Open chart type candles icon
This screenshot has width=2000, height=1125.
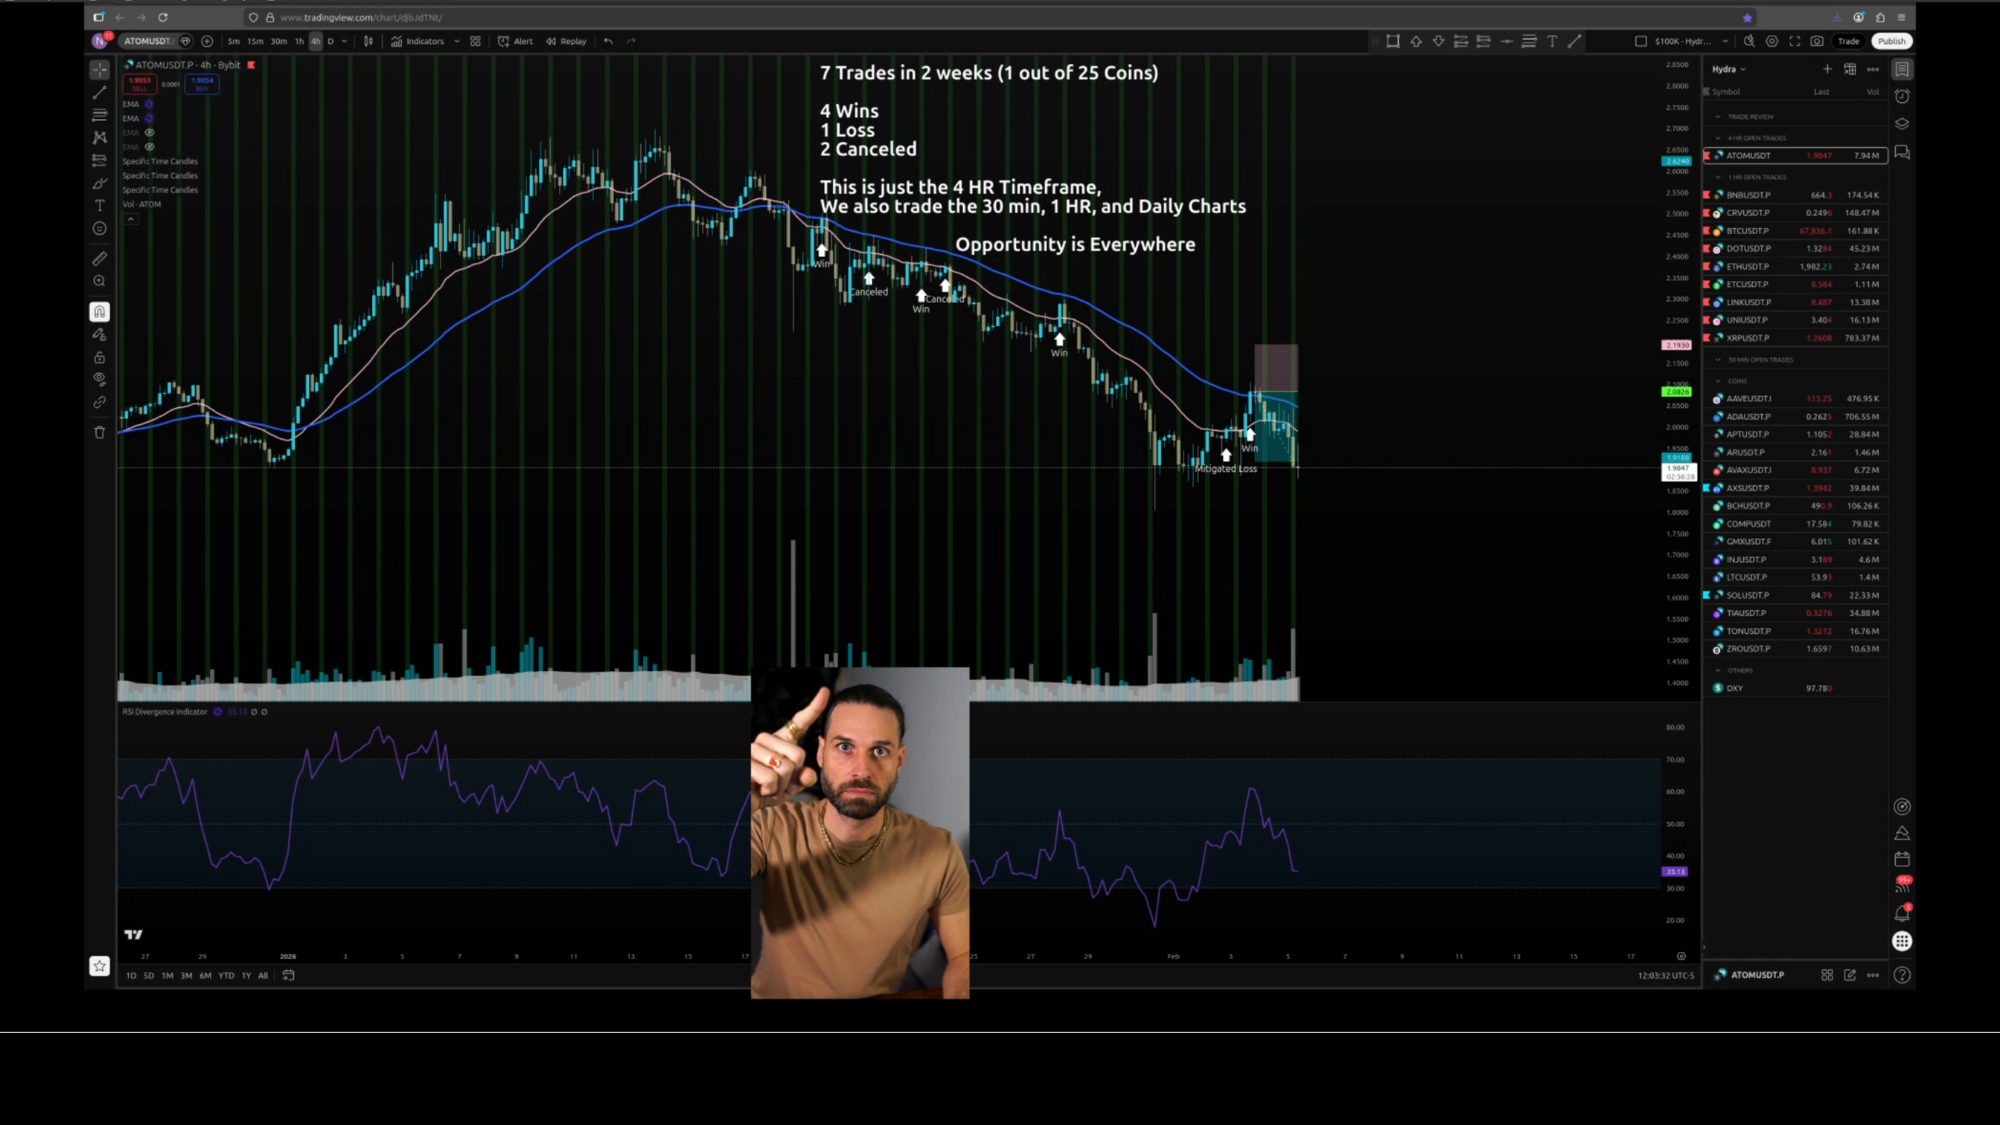tap(368, 41)
